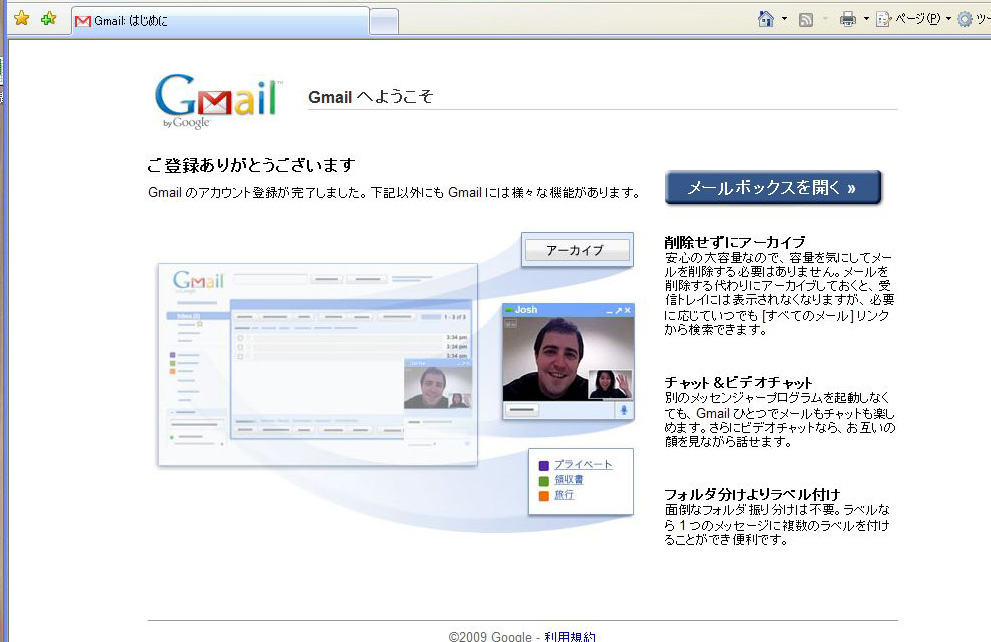Image resolution: width=991 pixels, height=642 pixels.
Task: Click the microphone icon in Josh chat
Action: [x=624, y=410]
